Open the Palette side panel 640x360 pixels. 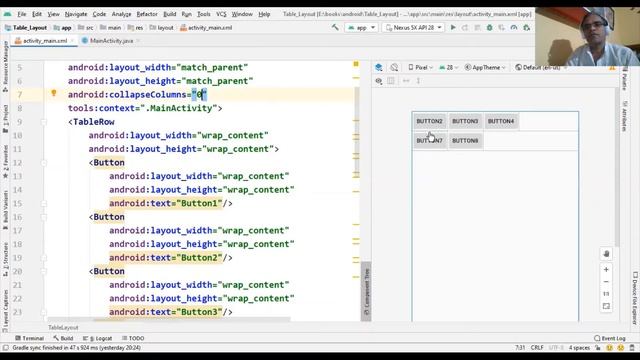point(624,79)
